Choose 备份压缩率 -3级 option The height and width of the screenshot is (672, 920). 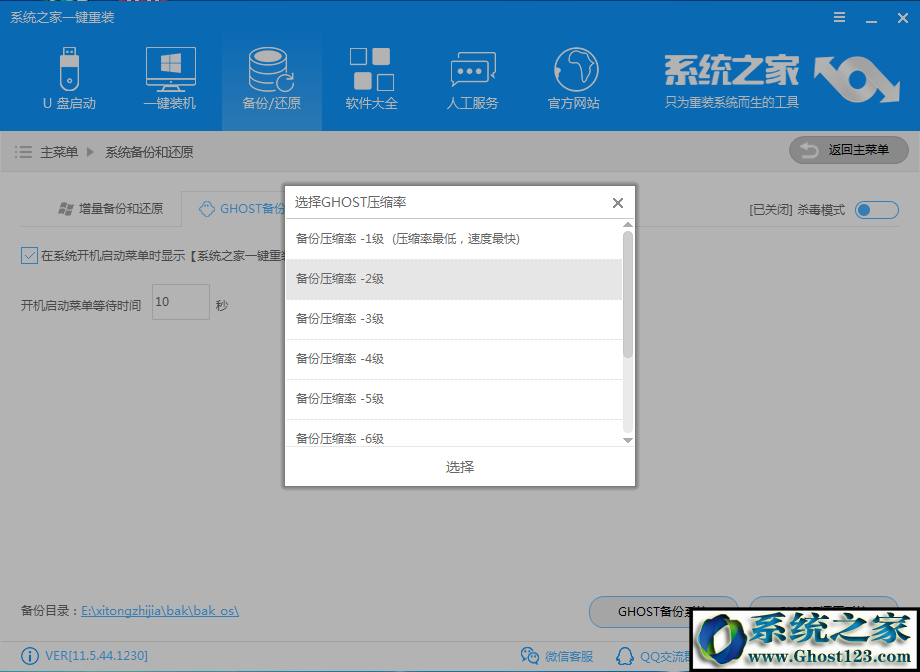pos(454,319)
